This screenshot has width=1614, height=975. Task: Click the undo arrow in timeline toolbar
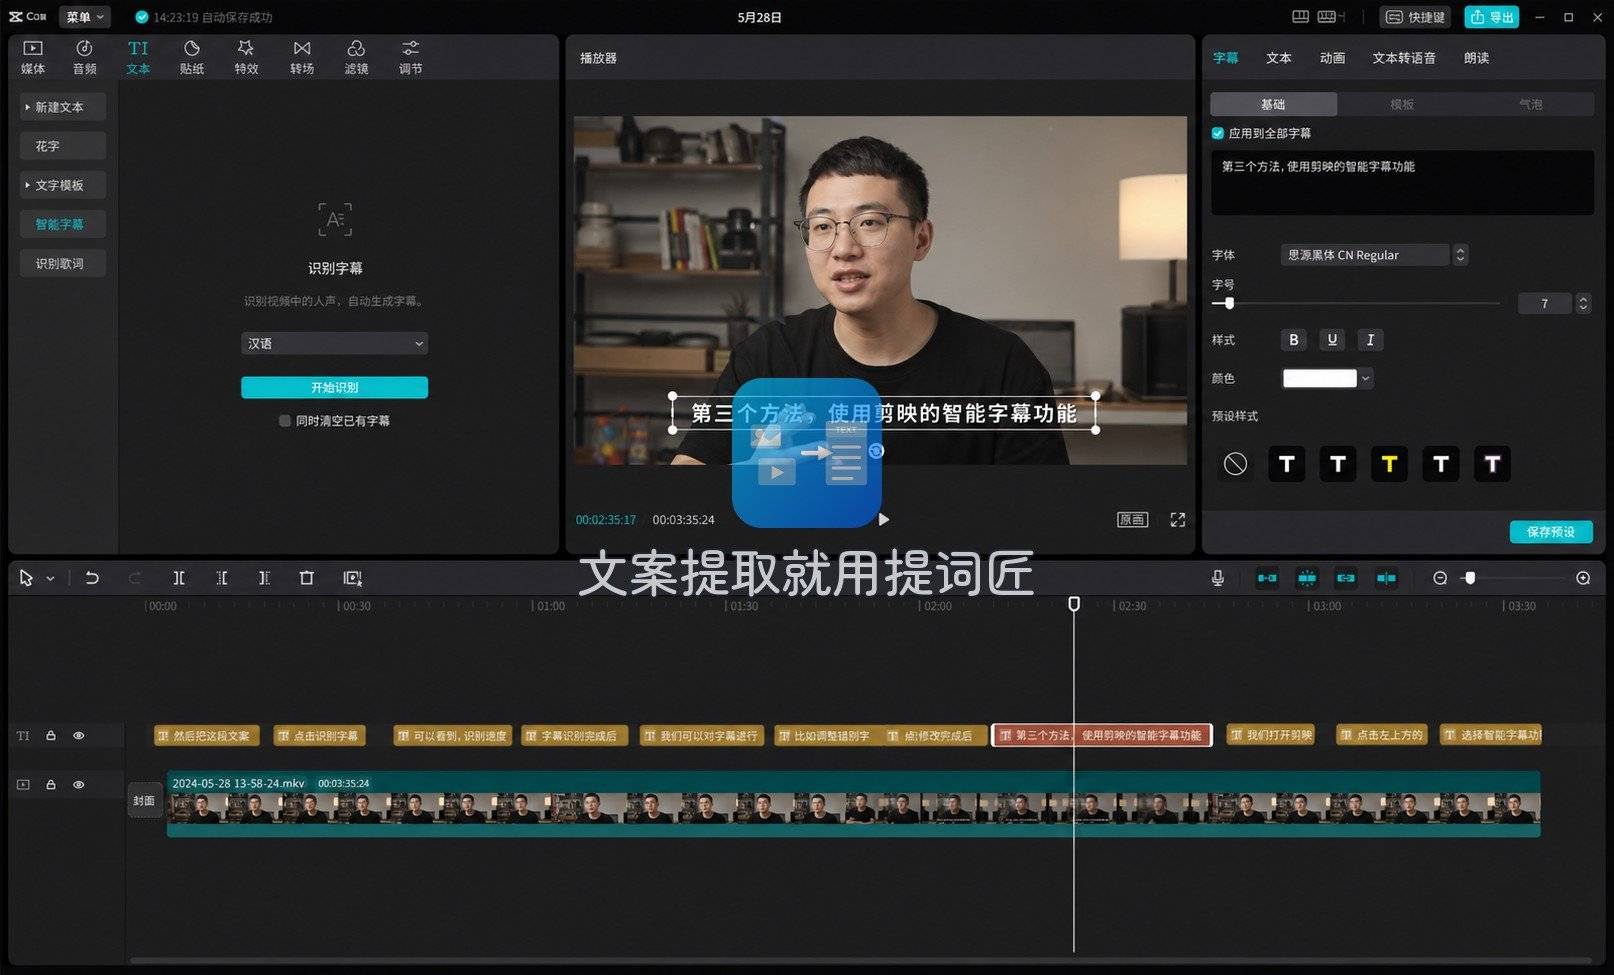[x=92, y=578]
